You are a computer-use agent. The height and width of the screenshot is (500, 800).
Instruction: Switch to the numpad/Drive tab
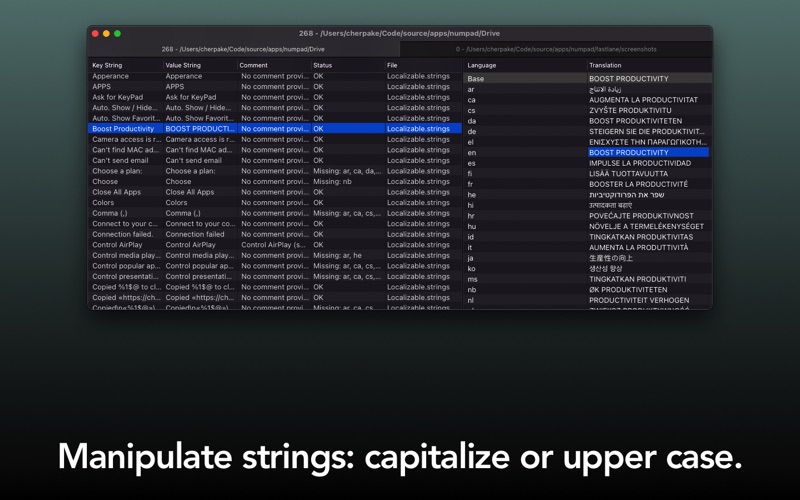click(x=243, y=49)
